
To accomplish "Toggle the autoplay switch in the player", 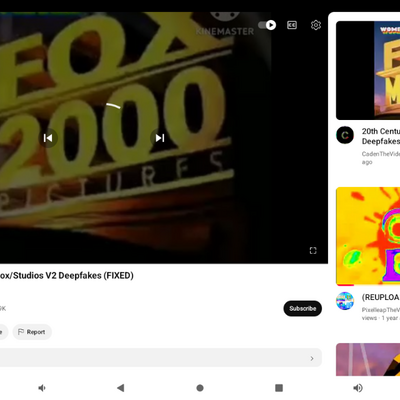I will click(x=267, y=25).
